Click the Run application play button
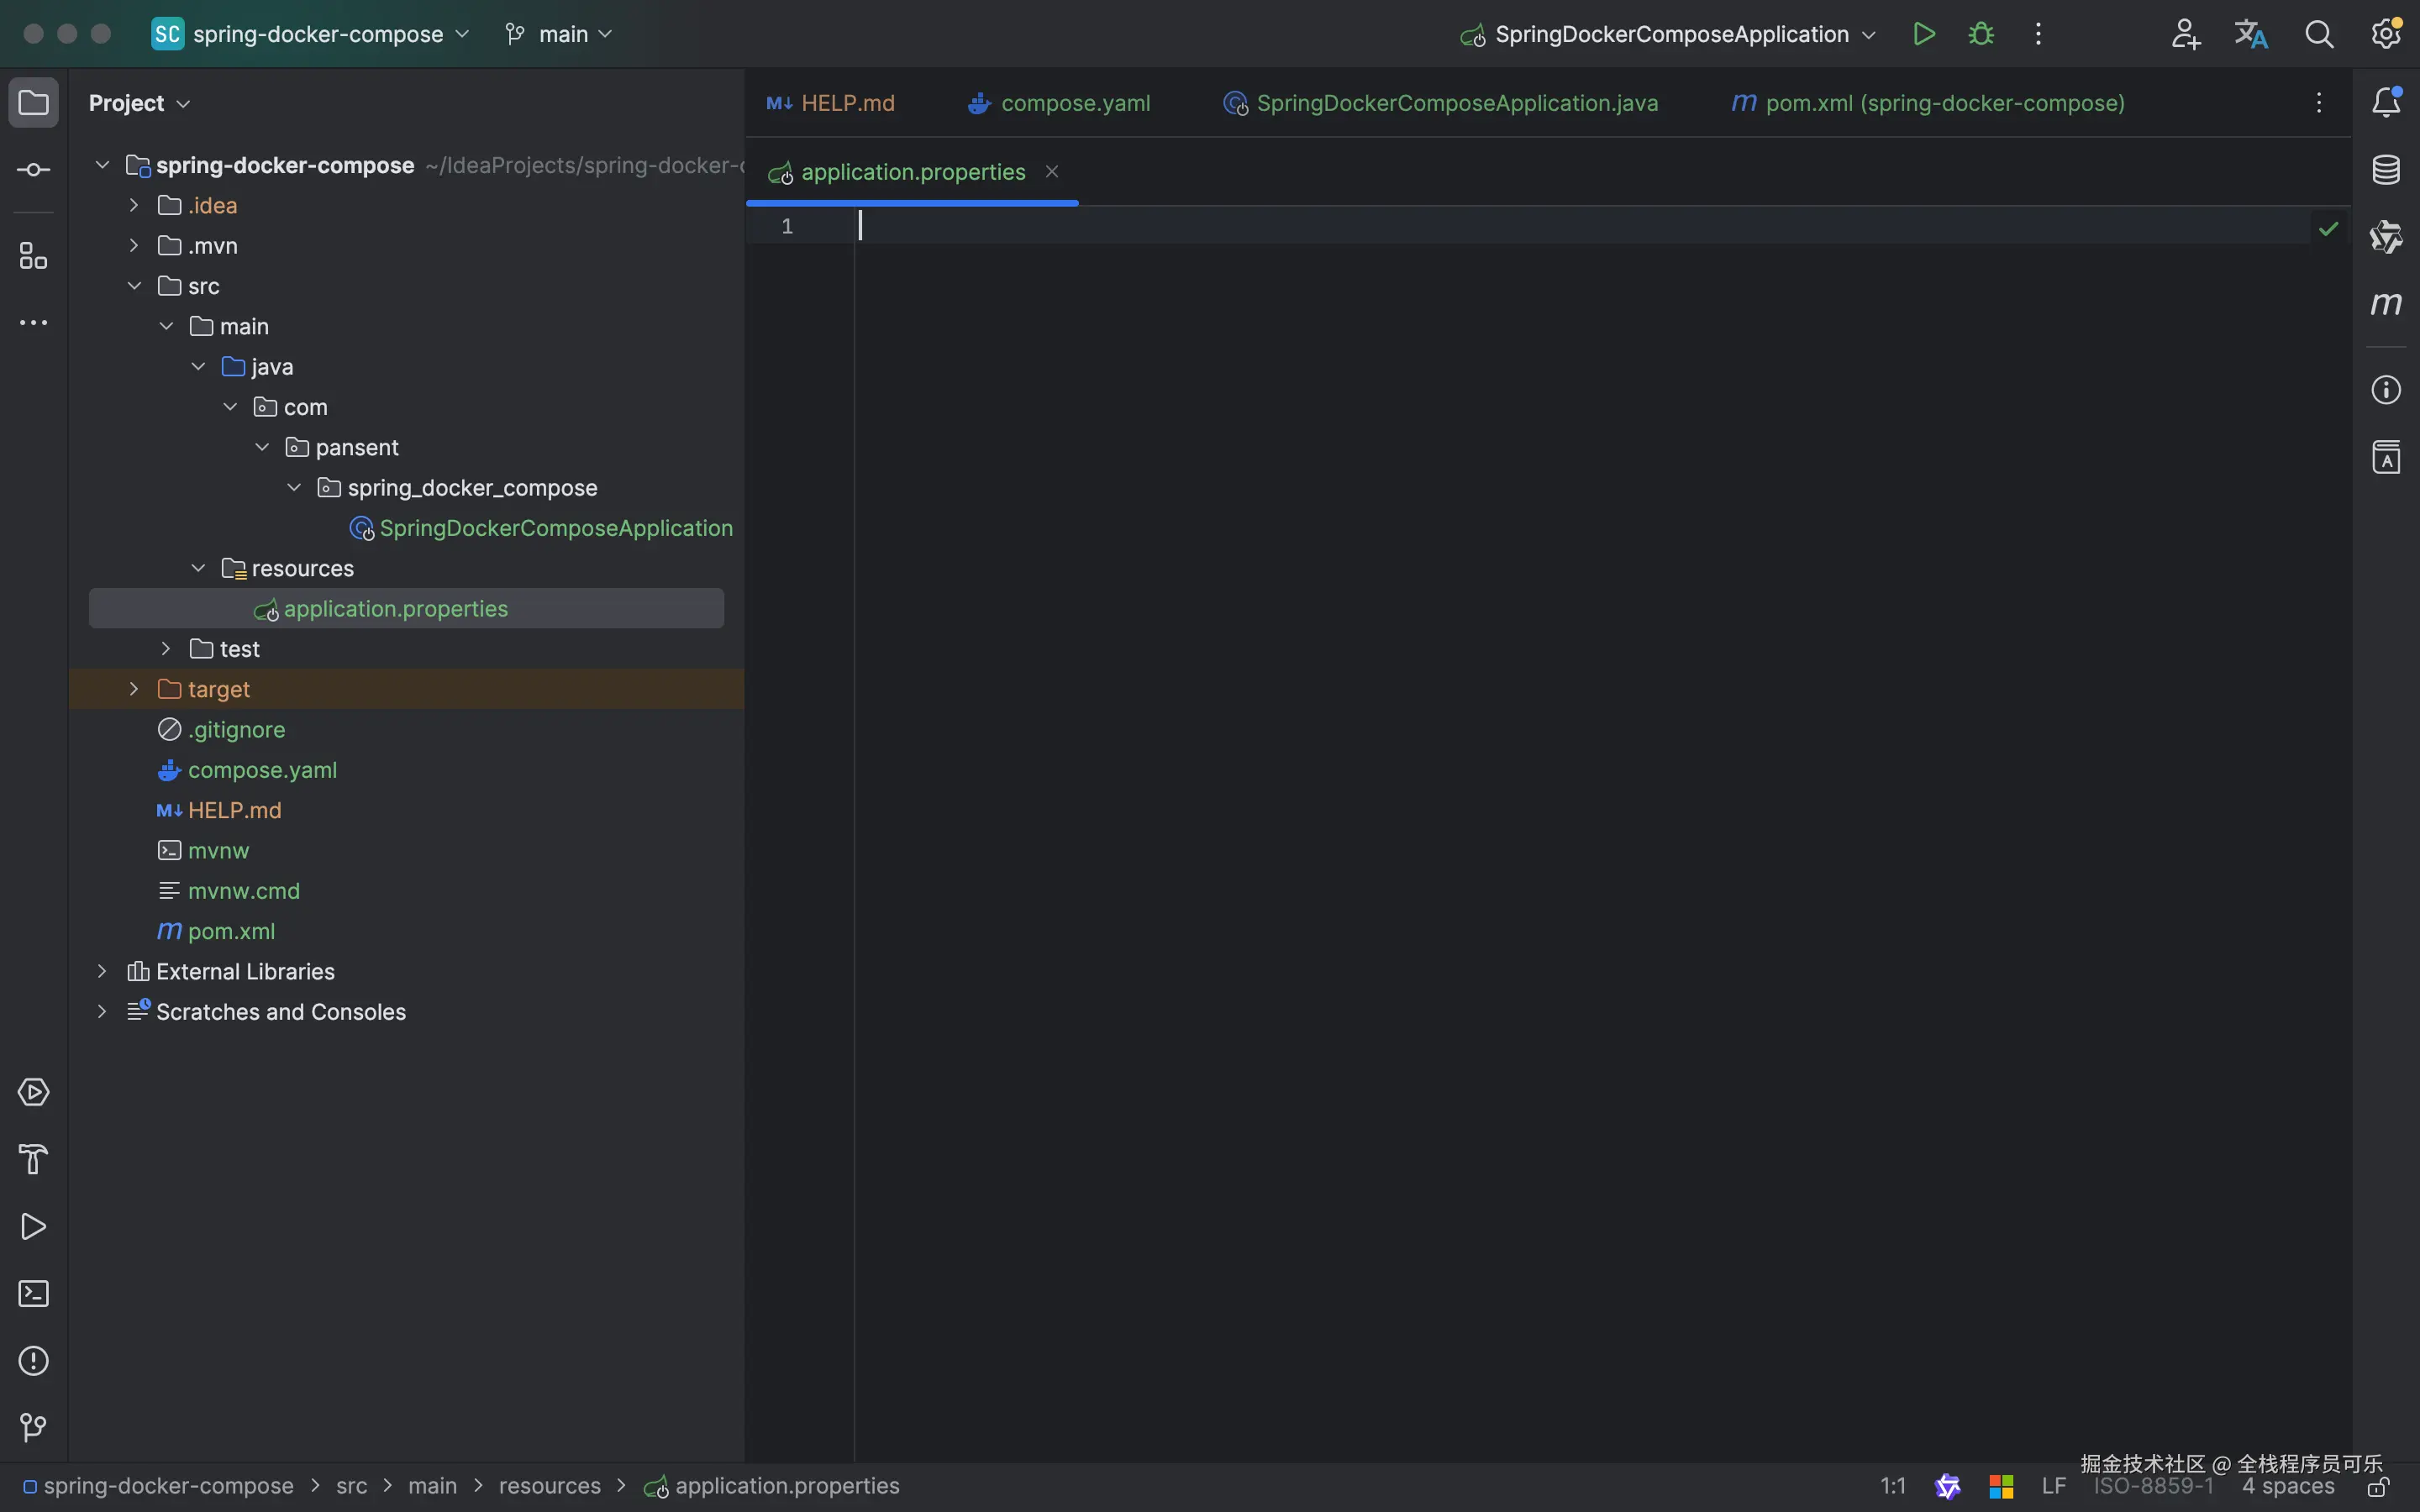 (x=1923, y=34)
